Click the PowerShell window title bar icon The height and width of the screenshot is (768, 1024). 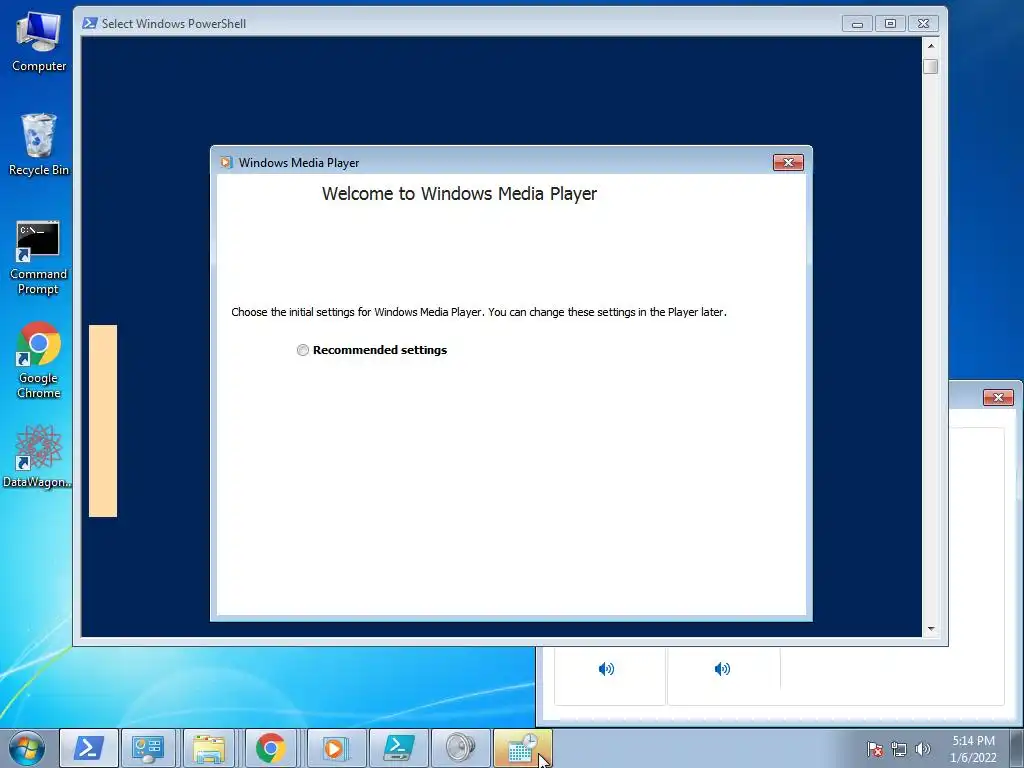click(x=89, y=24)
